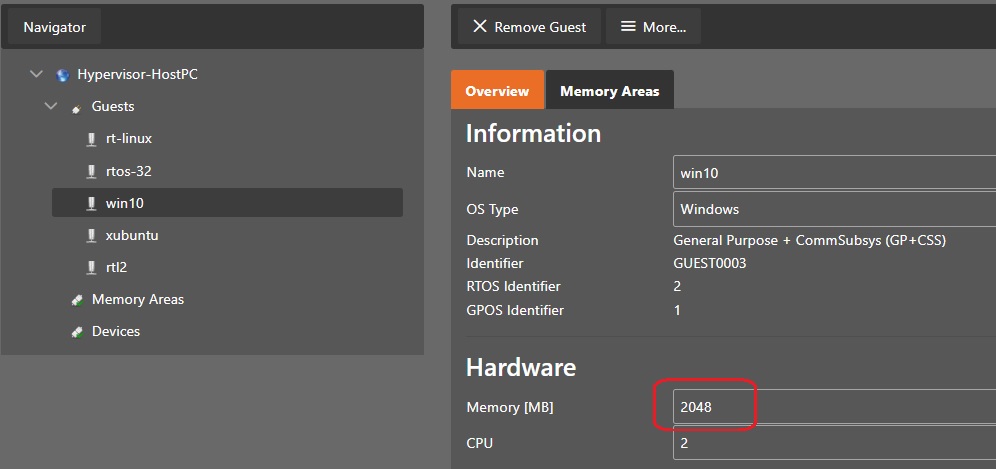Click the guest icon beside rt-linux
Image resolution: width=996 pixels, height=469 pixels.
(91, 139)
